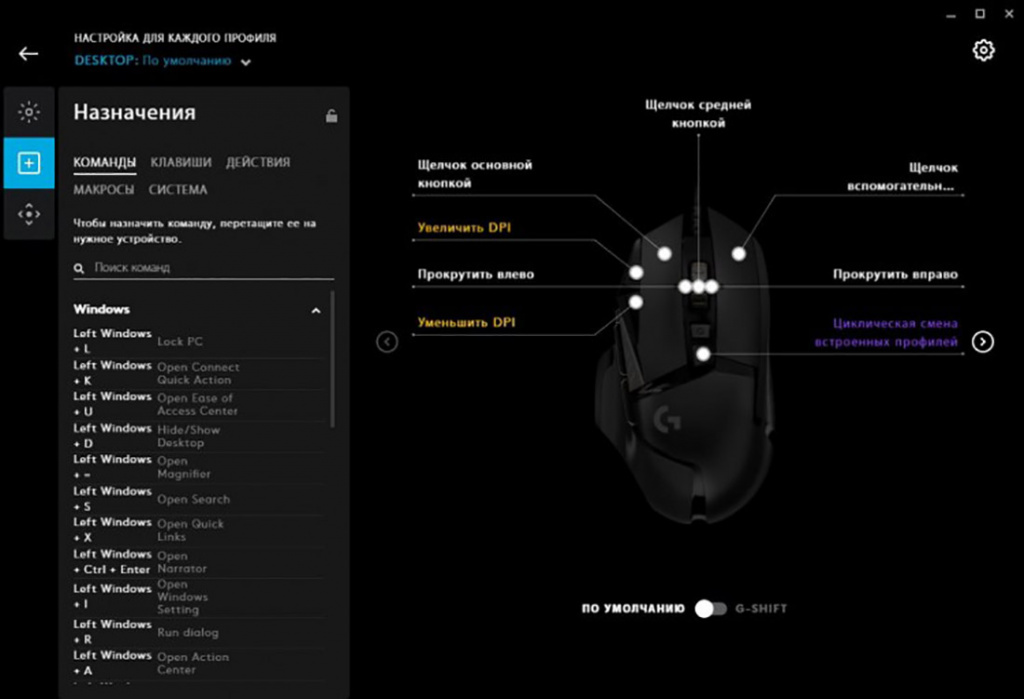Collapse the Windows commands section
The height and width of the screenshot is (699, 1024).
coord(316,311)
